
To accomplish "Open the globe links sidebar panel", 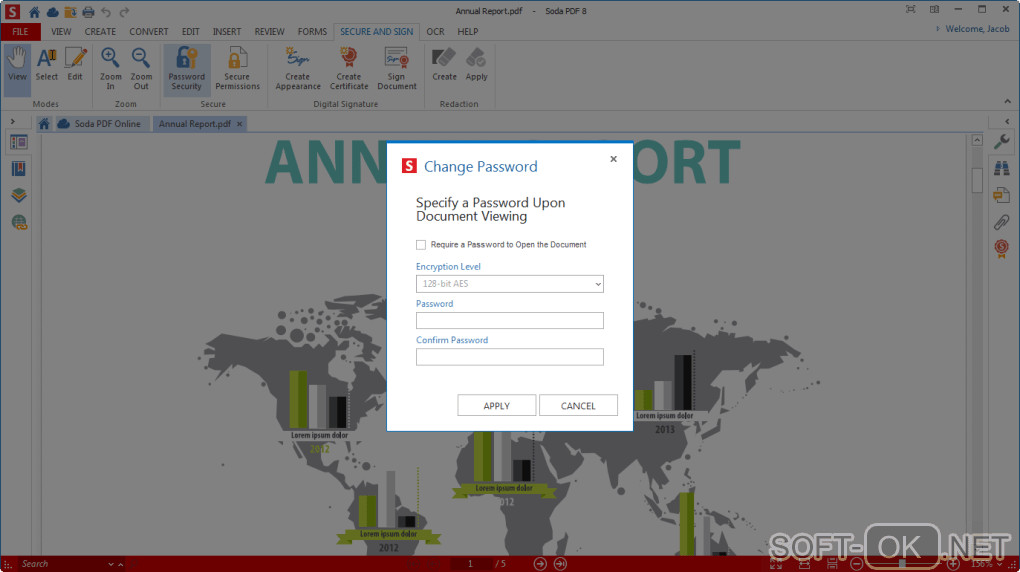I will click(x=19, y=223).
